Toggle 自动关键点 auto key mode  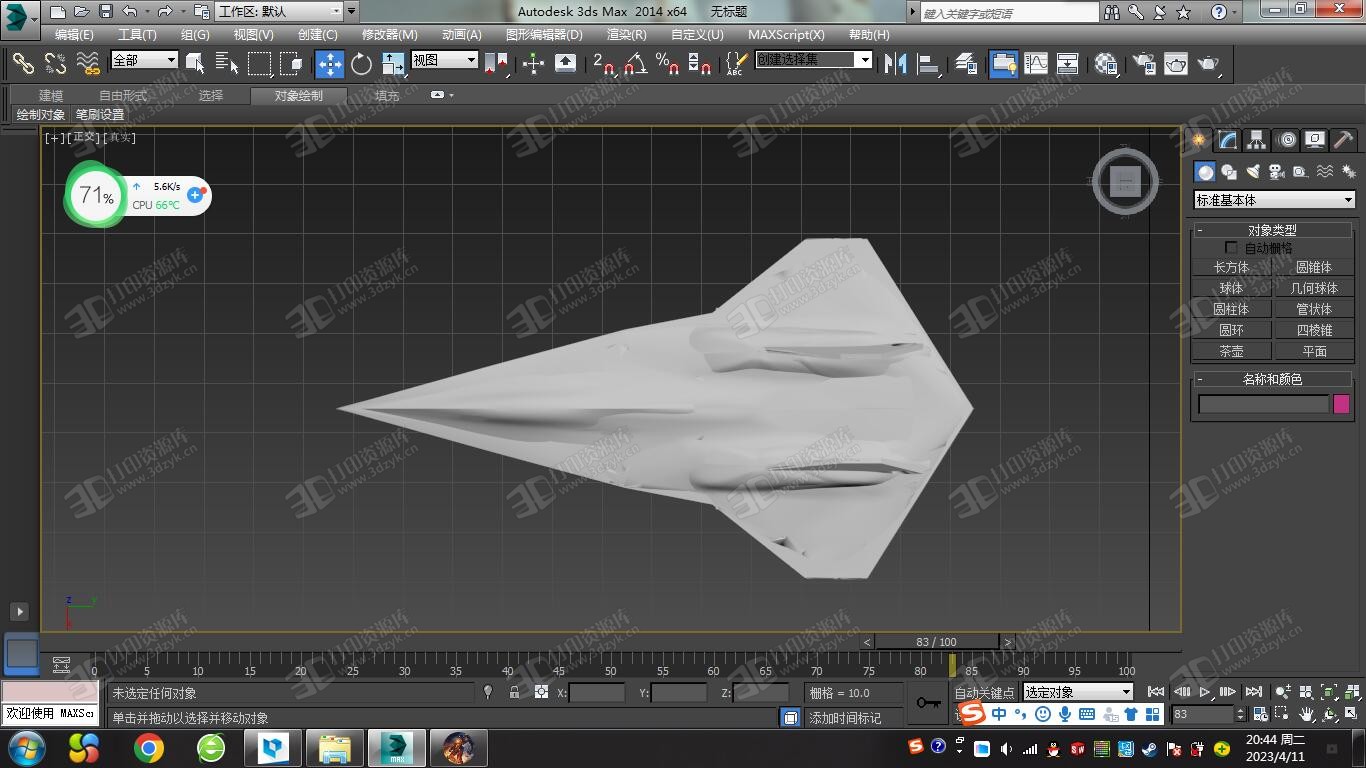pyautogui.click(x=984, y=692)
